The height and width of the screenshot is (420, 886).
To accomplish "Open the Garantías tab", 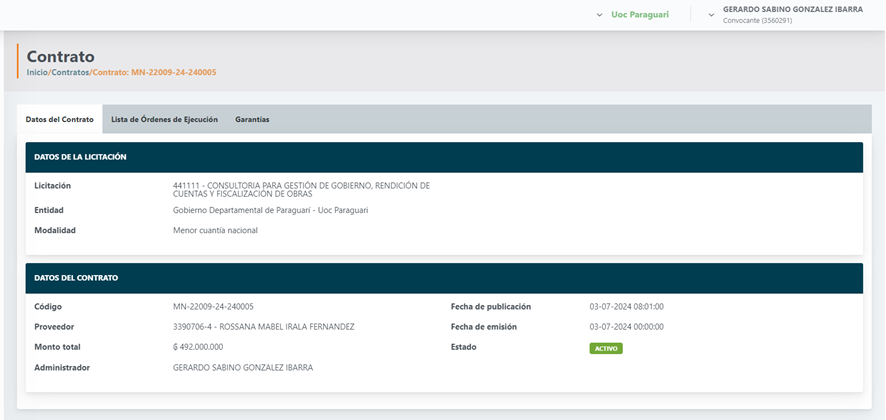I will pos(252,119).
